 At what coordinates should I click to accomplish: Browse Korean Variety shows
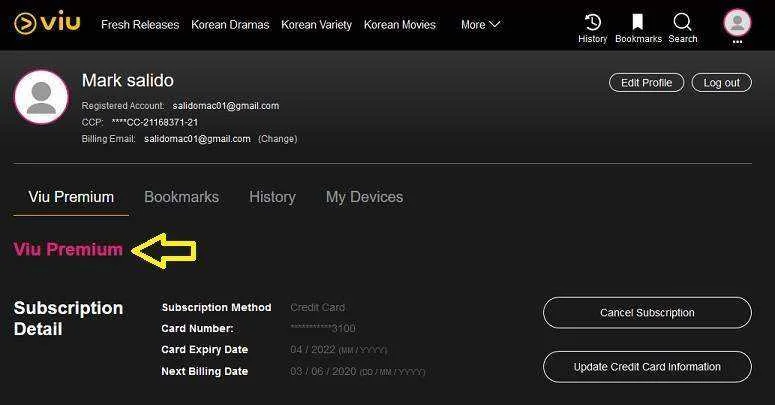[316, 25]
